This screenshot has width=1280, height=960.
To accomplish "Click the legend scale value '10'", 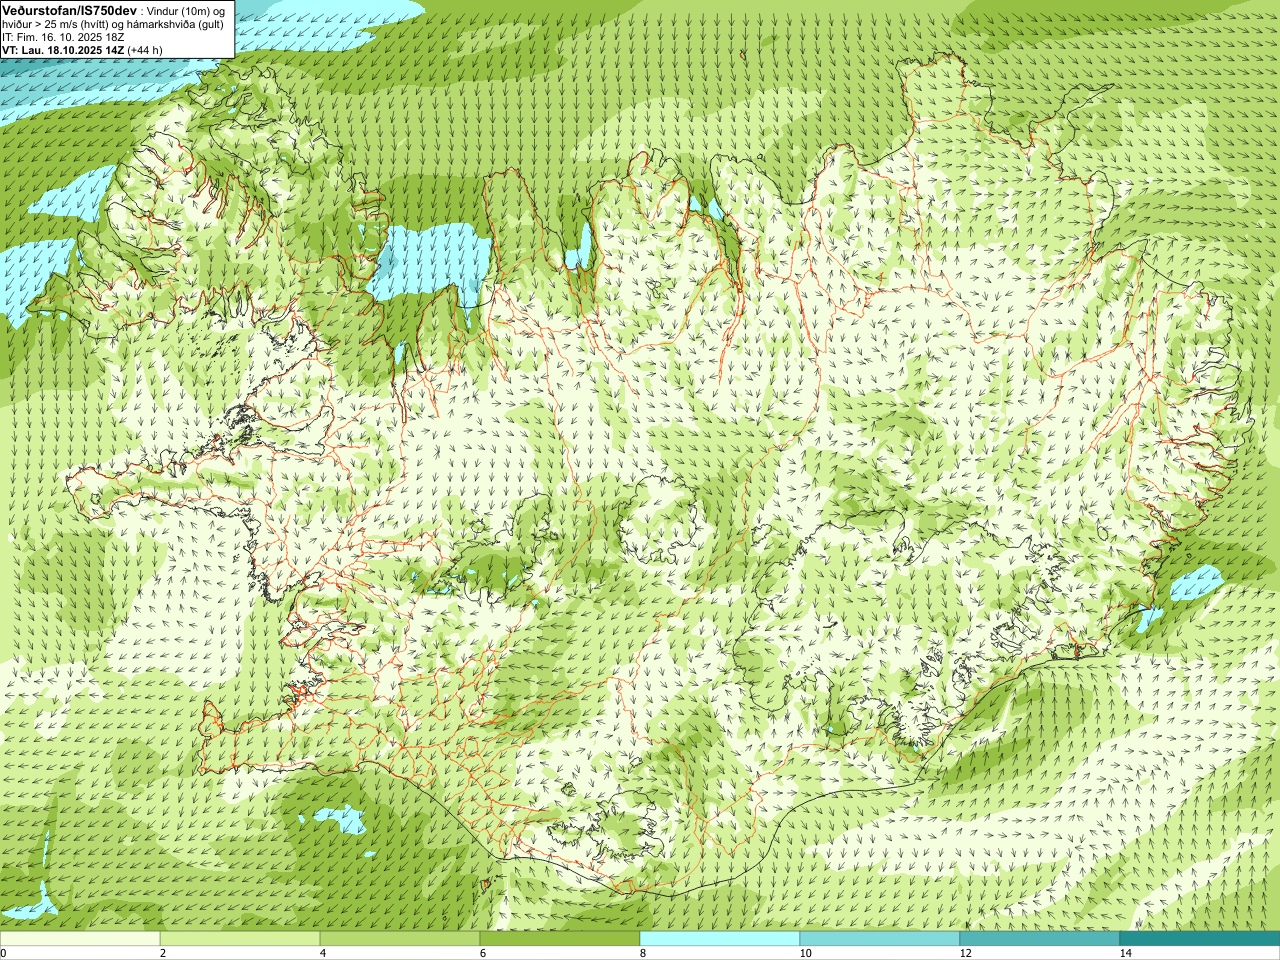I will pos(805,953).
